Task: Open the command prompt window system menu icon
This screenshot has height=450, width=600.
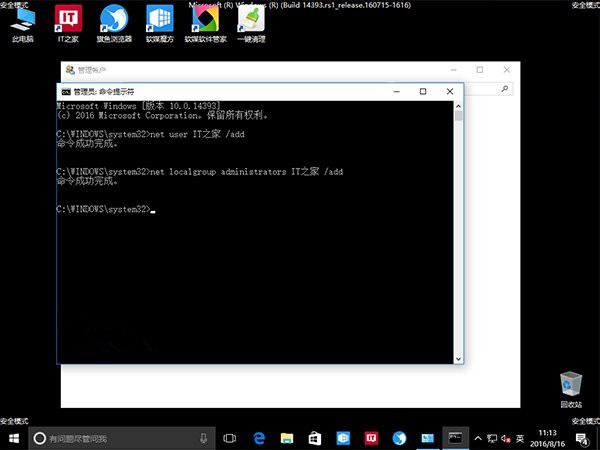Action: coord(66,92)
